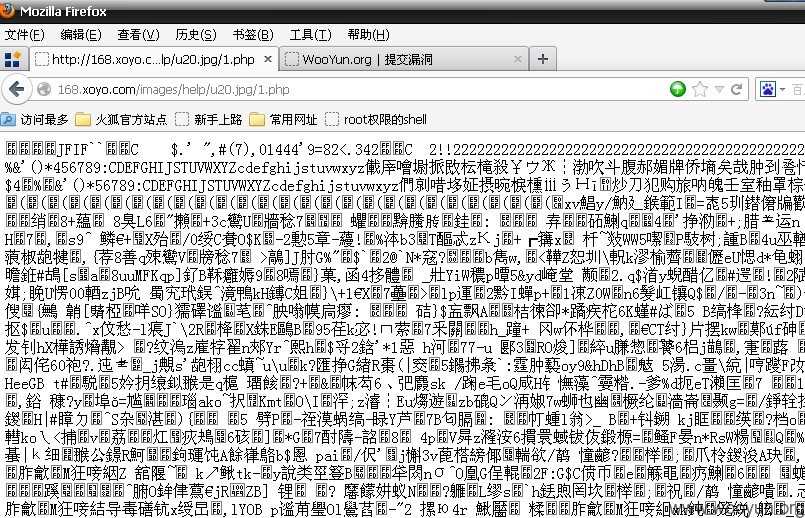Select the 168.xoyo.com 1.php tab
This screenshot has width=805, height=518.
tap(154, 60)
